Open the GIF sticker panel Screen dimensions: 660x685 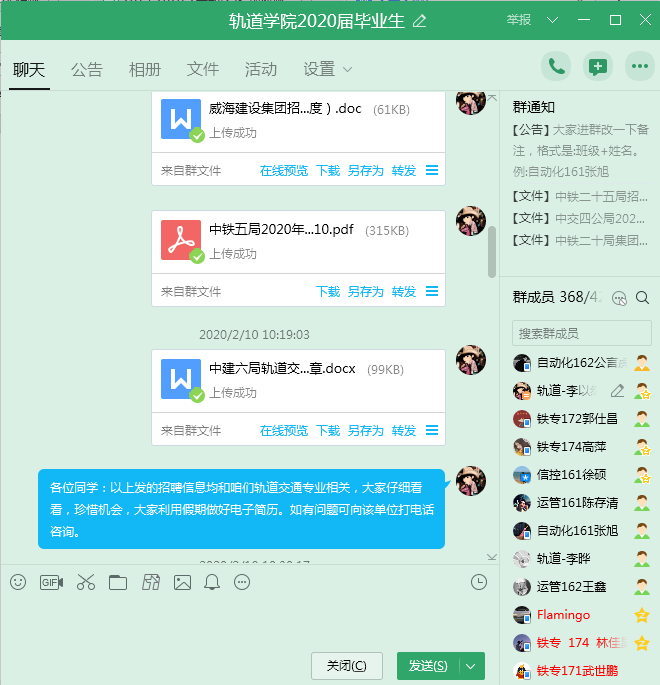pos(51,582)
